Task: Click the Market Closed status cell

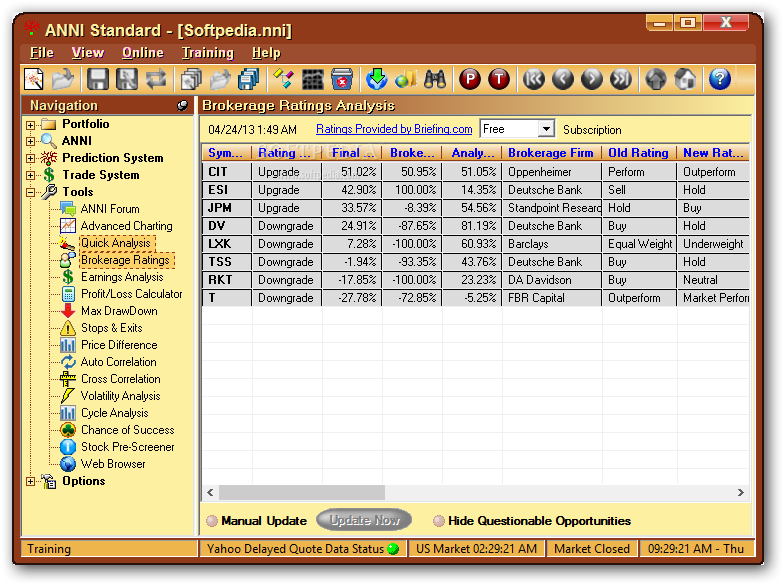Action: 592,548
